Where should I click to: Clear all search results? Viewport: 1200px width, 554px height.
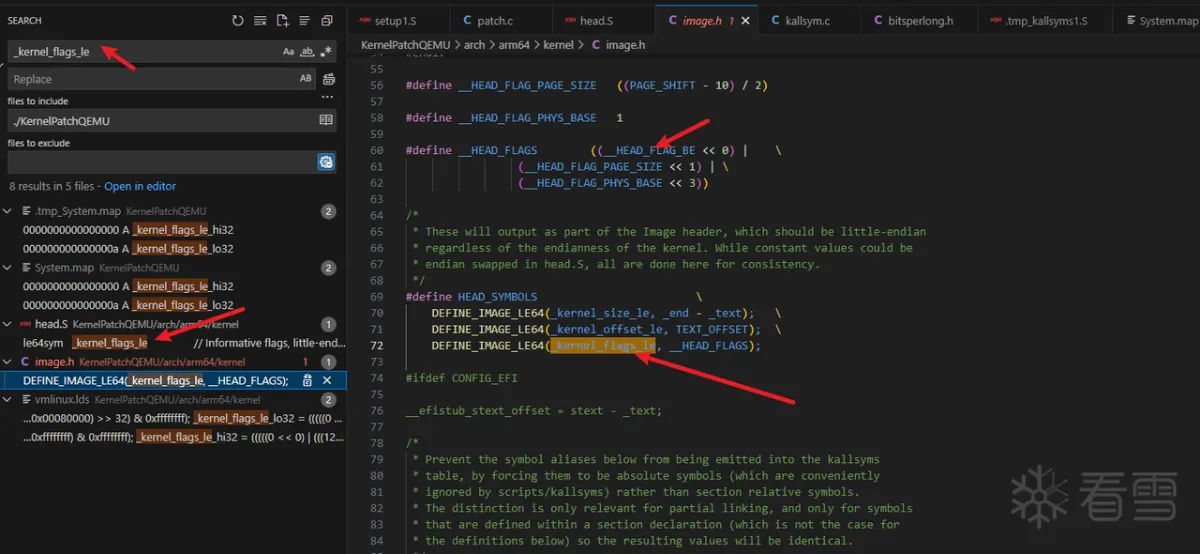(x=260, y=20)
